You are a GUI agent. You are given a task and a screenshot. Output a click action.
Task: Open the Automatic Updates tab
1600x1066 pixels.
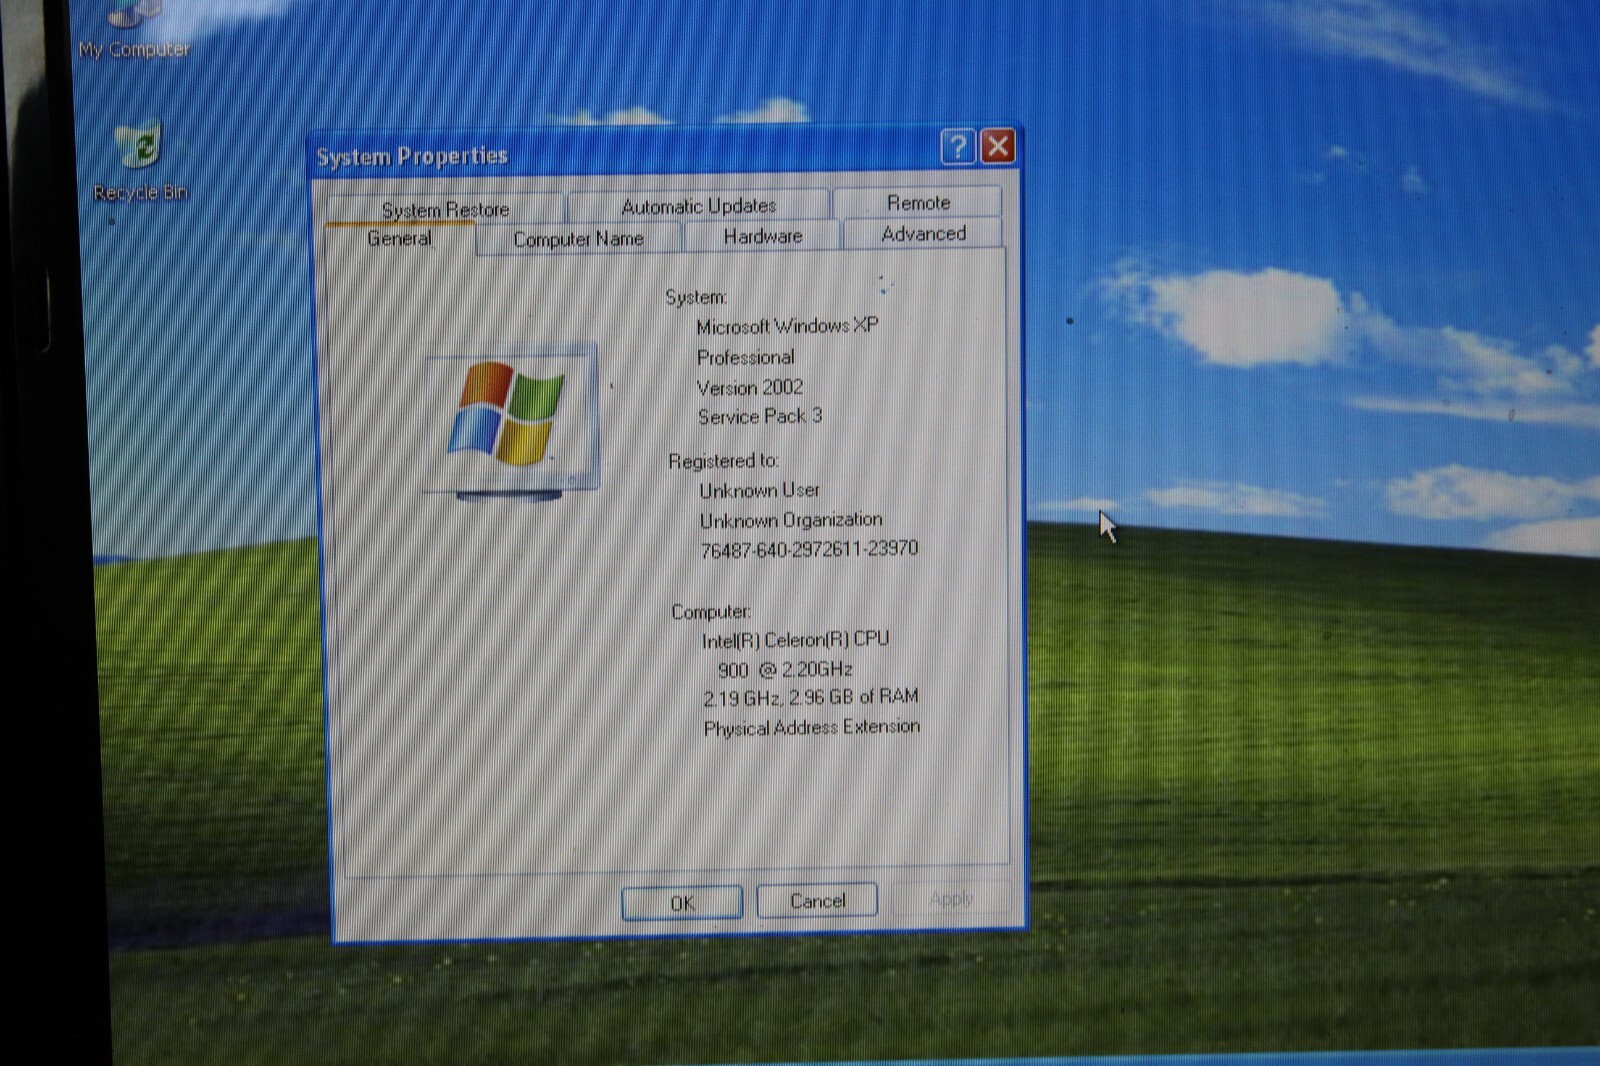[698, 206]
